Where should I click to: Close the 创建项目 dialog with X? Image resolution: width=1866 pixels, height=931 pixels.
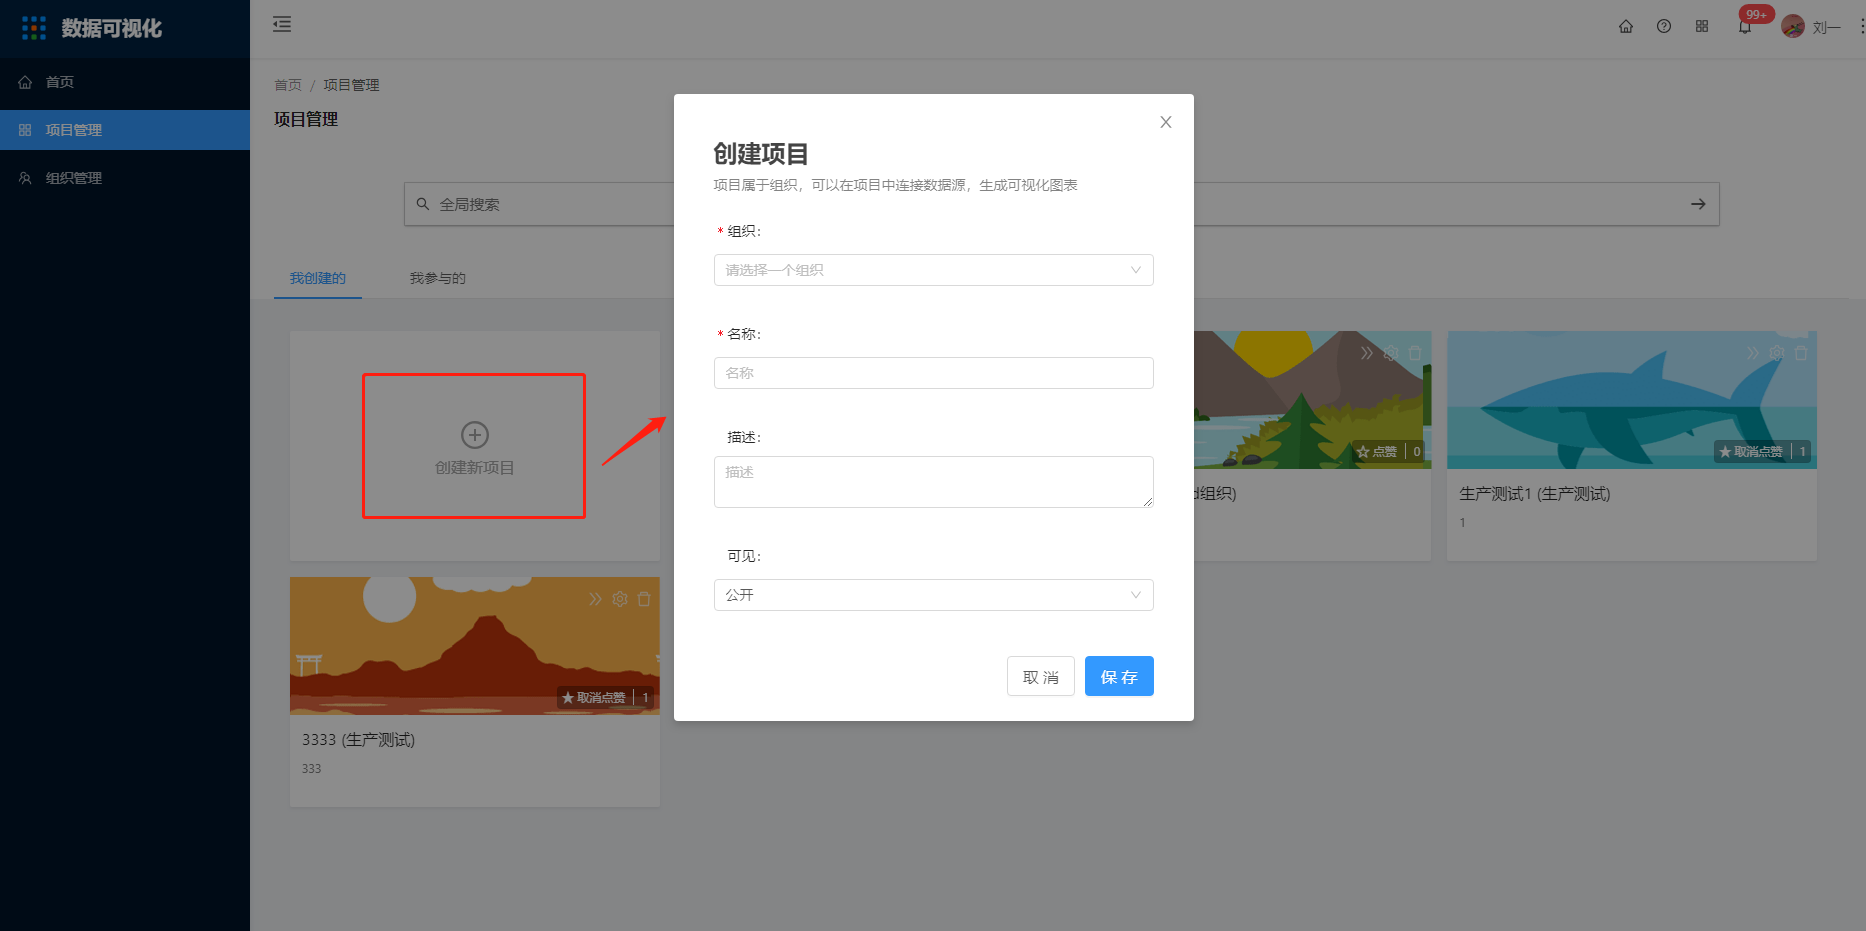[1166, 122]
